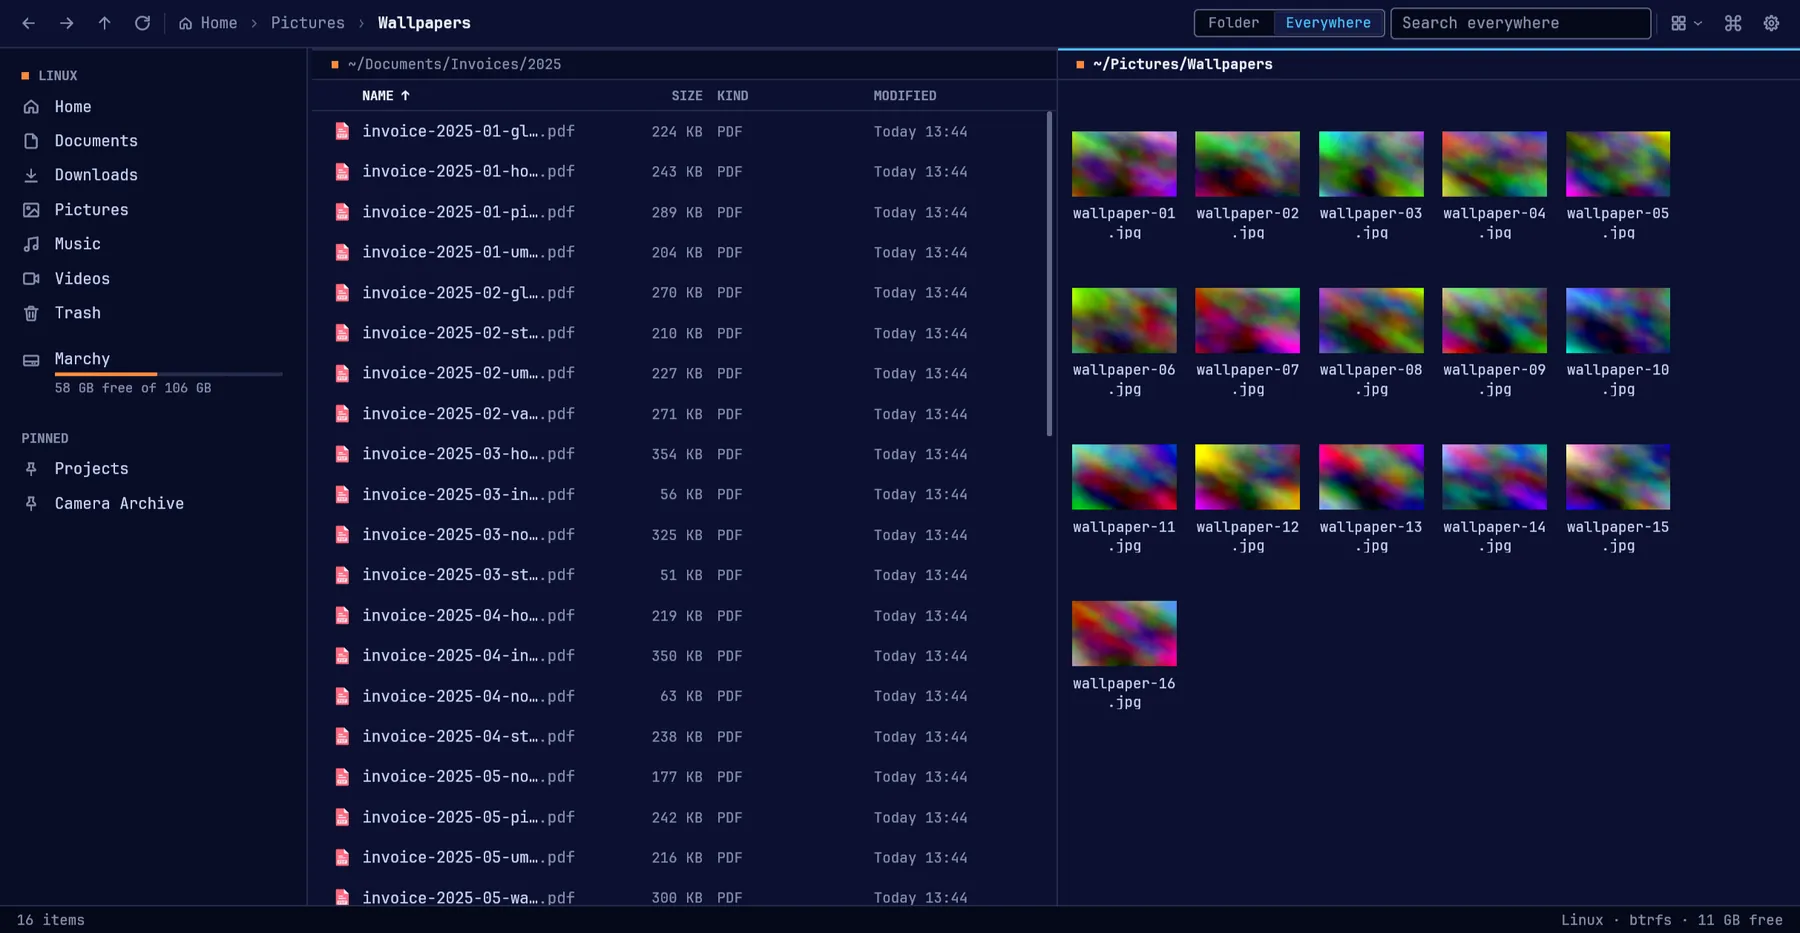The height and width of the screenshot is (933, 1800).
Task: Open the Downloads sidebar entry
Action: coord(154,175)
